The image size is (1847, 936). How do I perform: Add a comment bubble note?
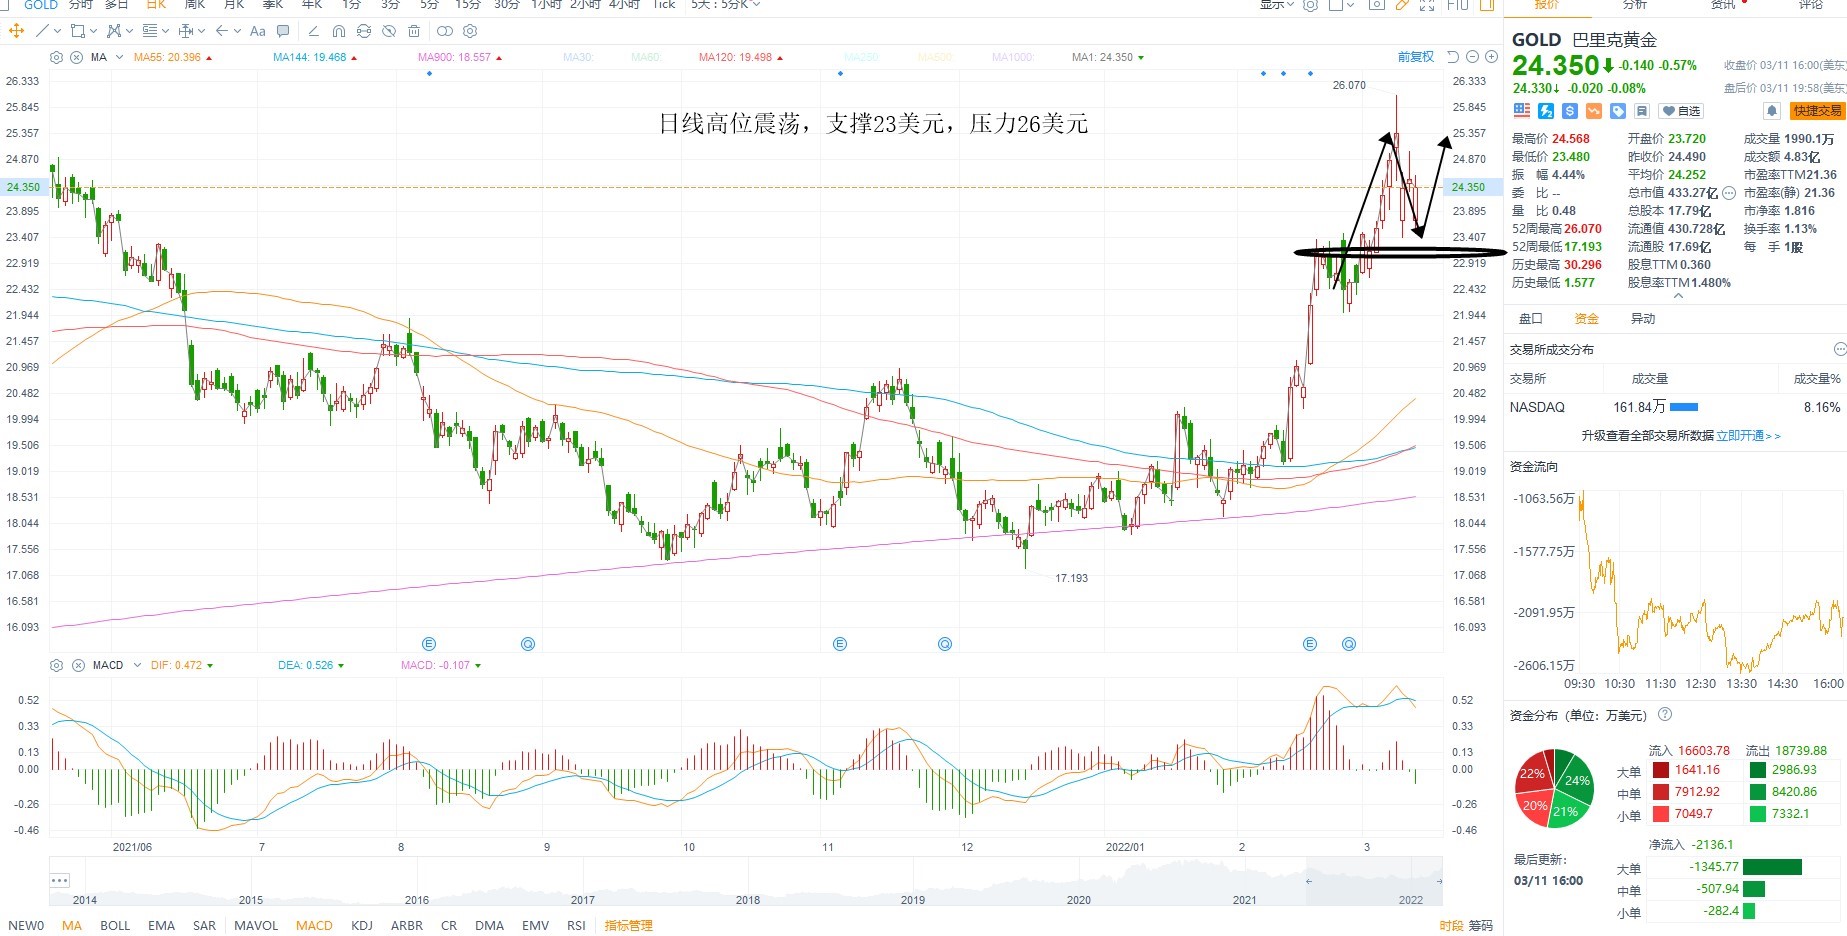(283, 31)
